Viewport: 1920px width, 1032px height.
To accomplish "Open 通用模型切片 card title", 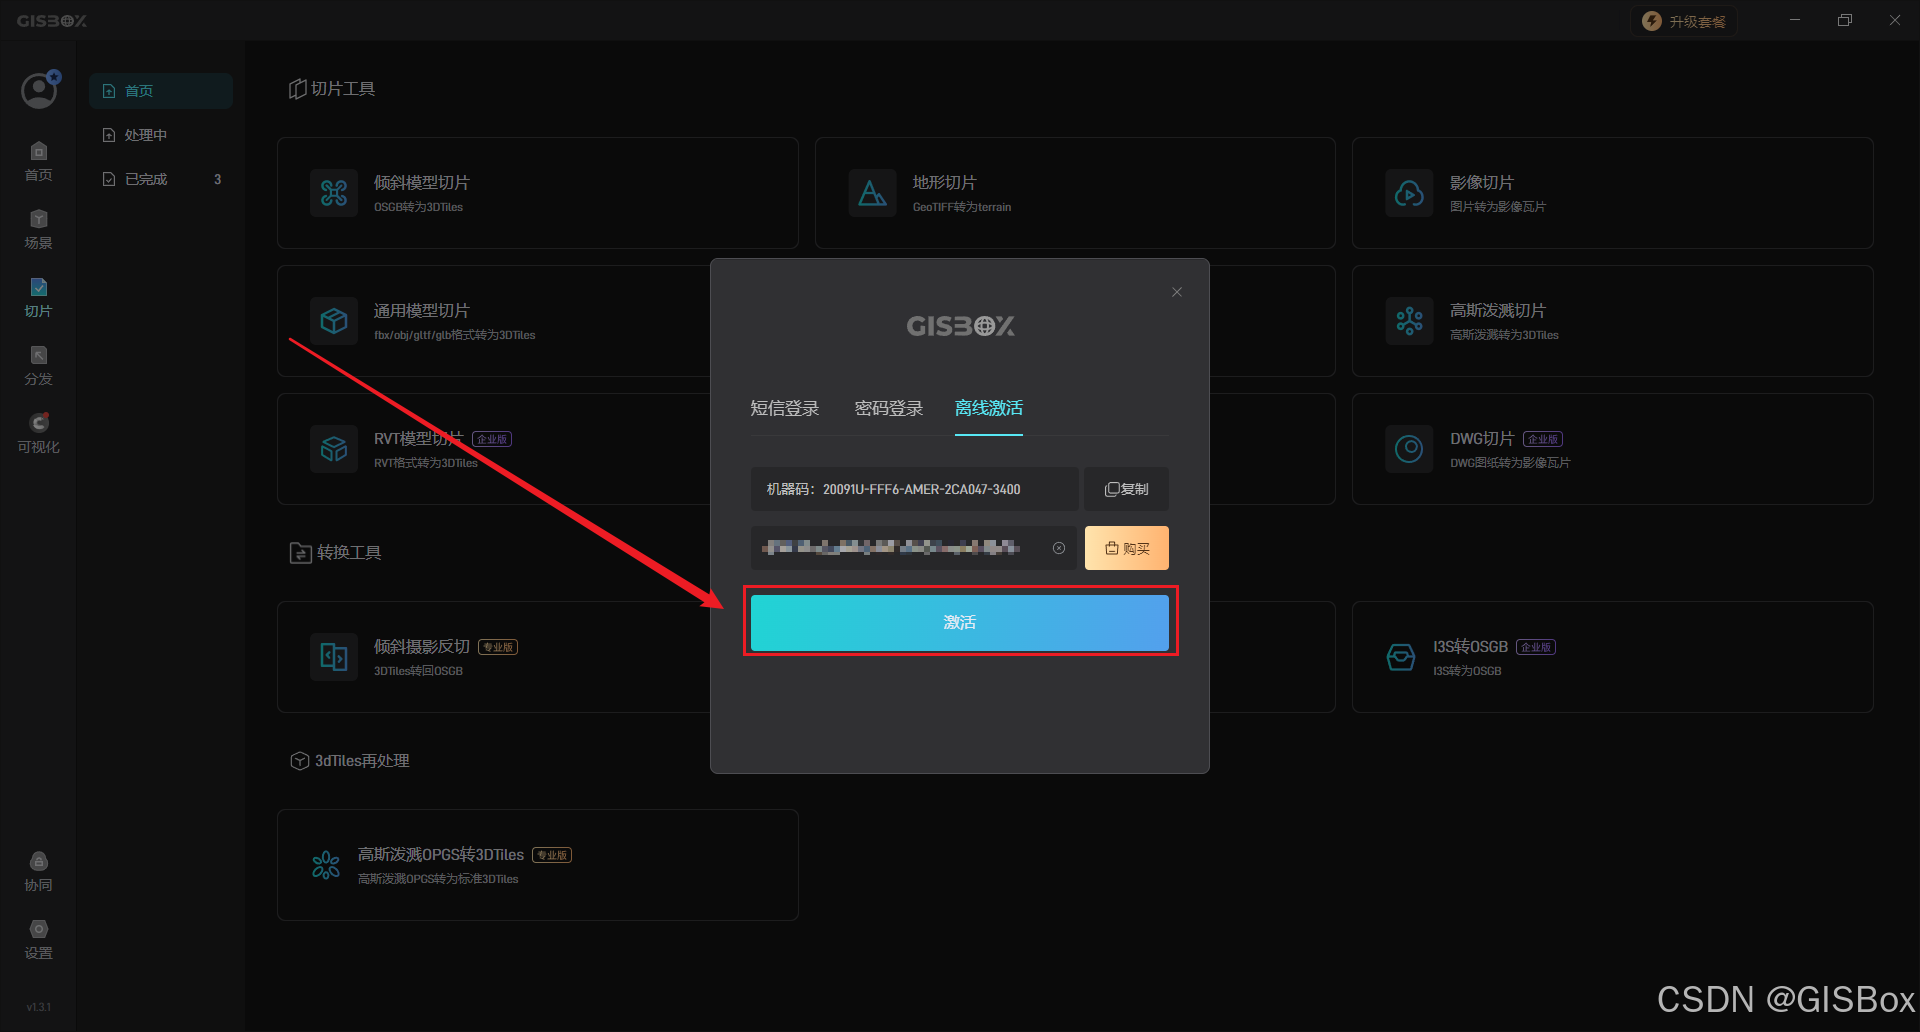I will pos(421,311).
